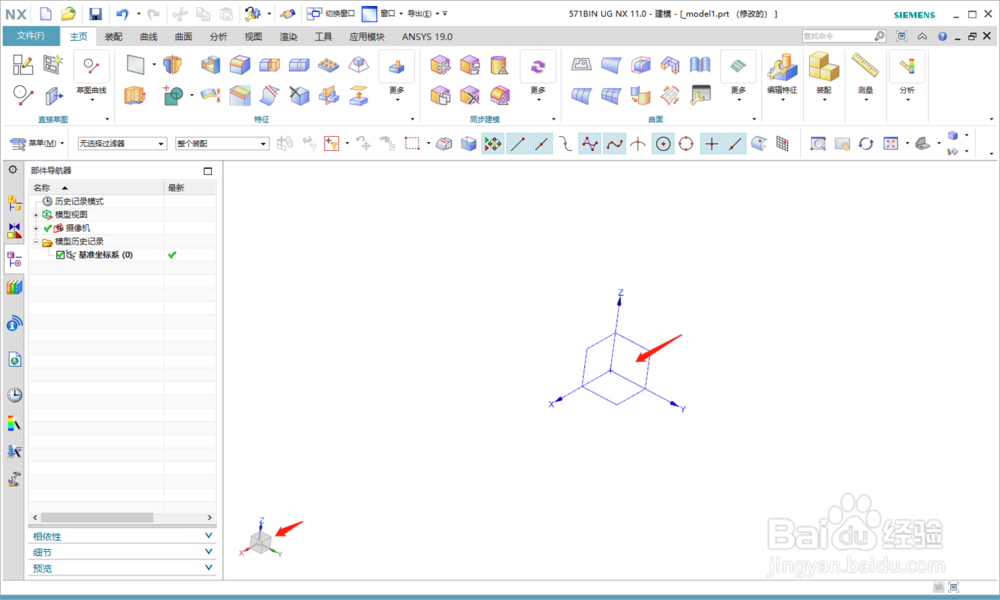The height and width of the screenshot is (600, 1000).
Task: Click the 装配 assembly blocks icon
Action: pyautogui.click(x=824, y=67)
